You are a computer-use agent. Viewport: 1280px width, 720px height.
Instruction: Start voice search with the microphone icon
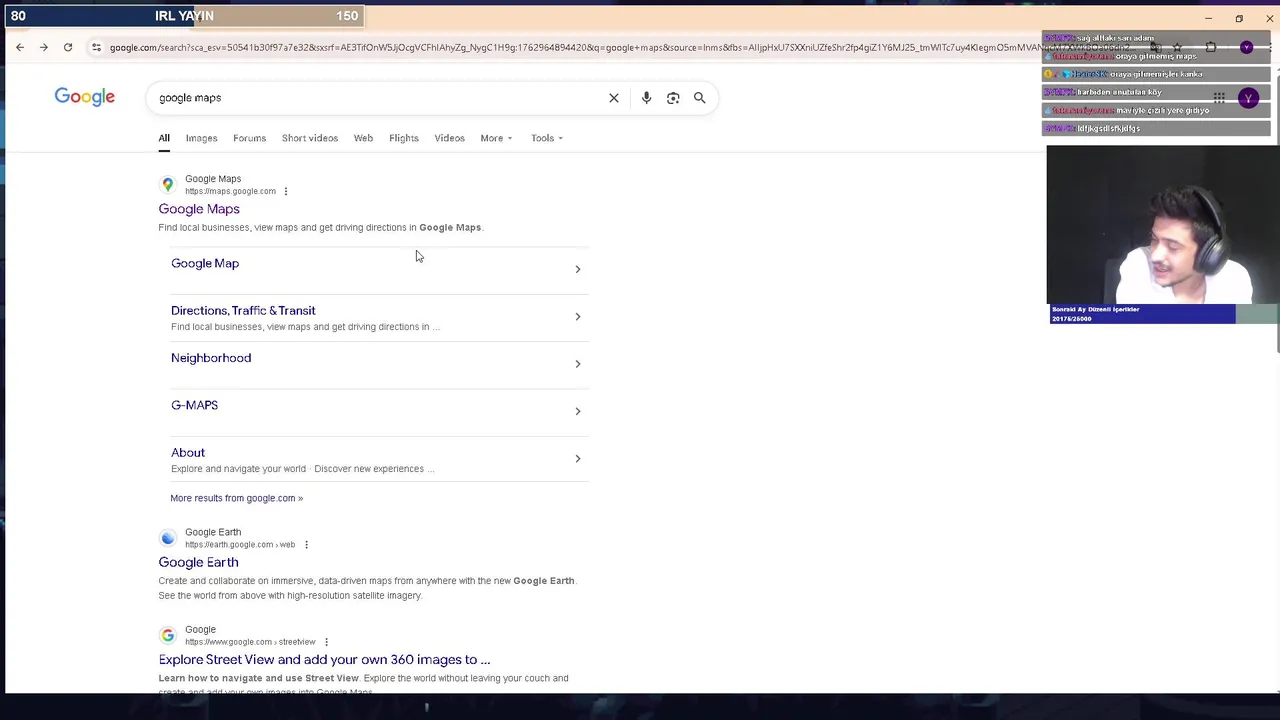coord(646,98)
